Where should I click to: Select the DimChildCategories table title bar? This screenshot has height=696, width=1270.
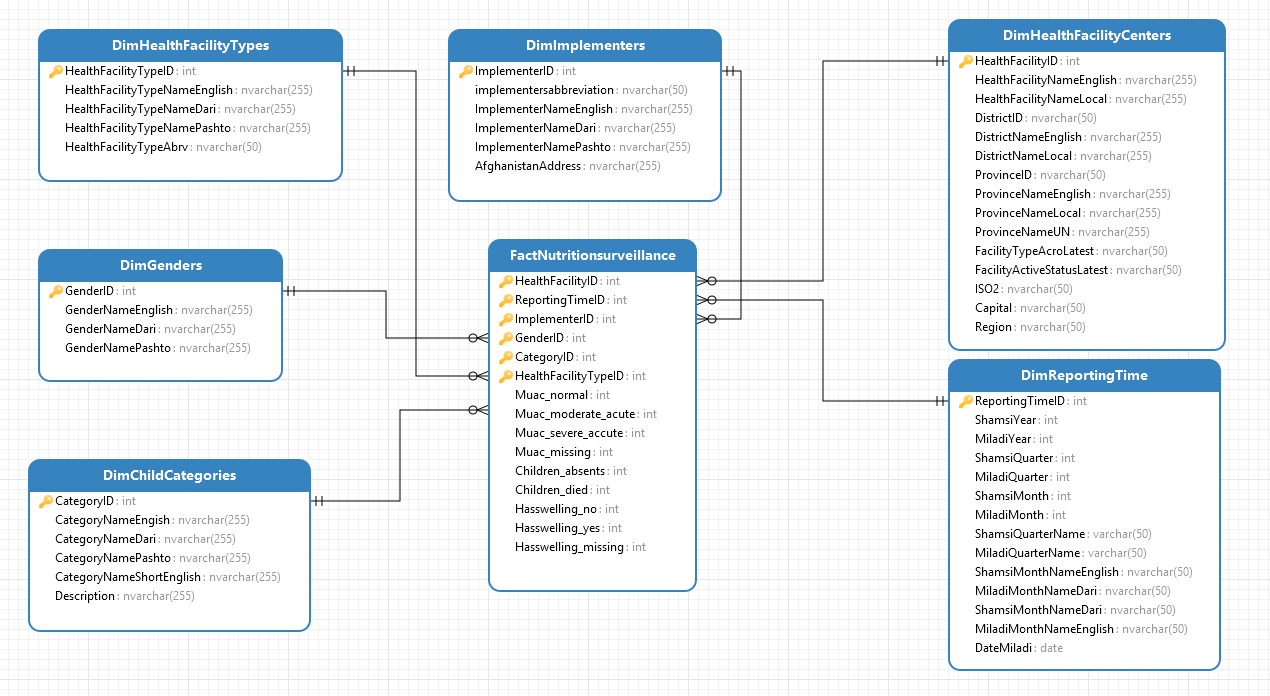tap(169, 476)
